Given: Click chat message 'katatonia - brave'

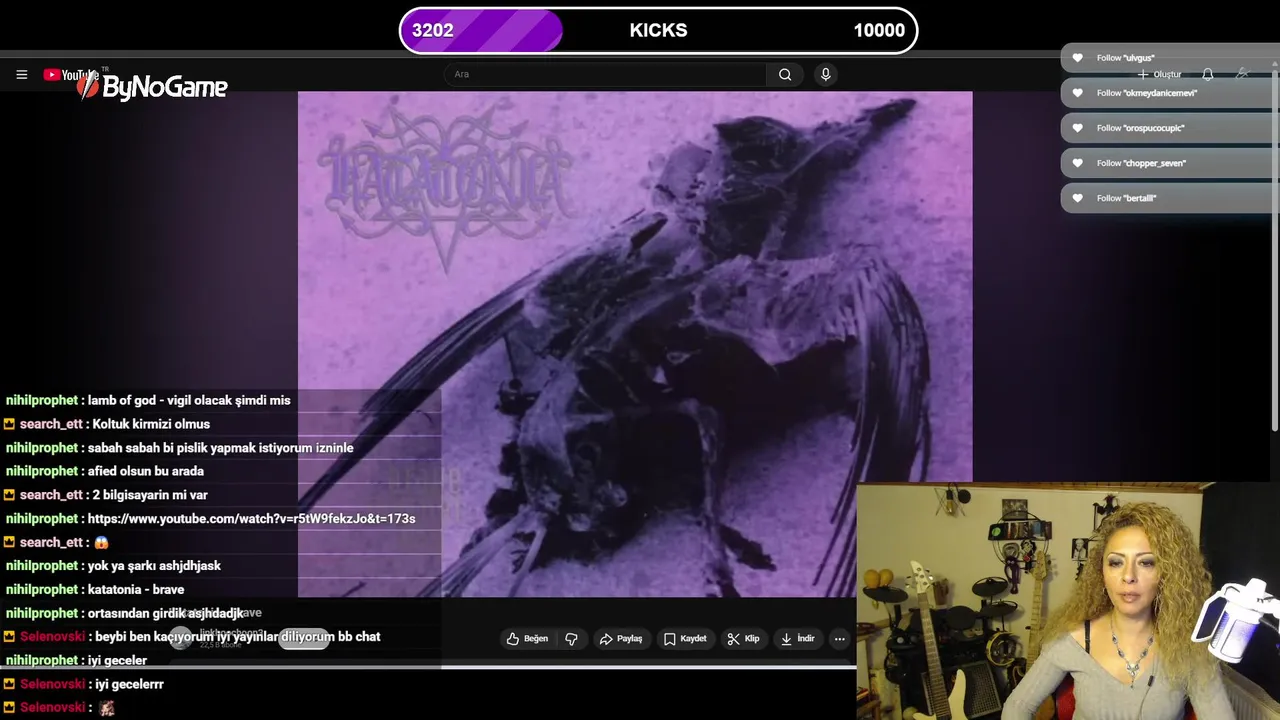Looking at the screenshot, I should point(136,589).
